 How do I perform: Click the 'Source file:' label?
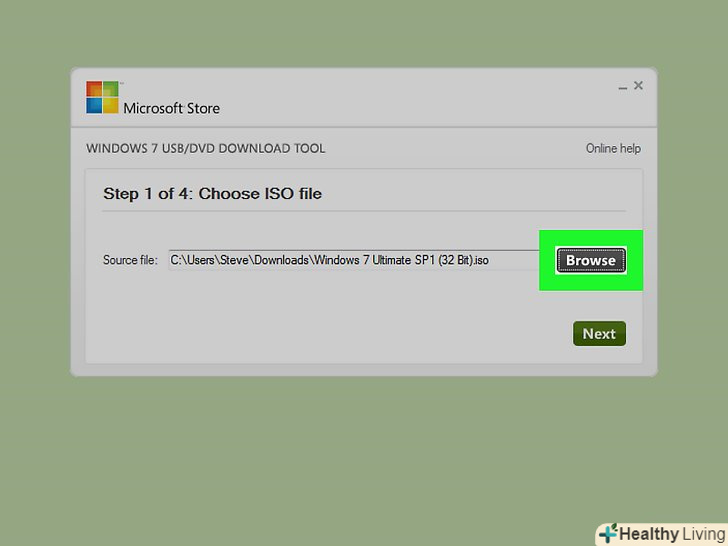click(x=130, y=260)
